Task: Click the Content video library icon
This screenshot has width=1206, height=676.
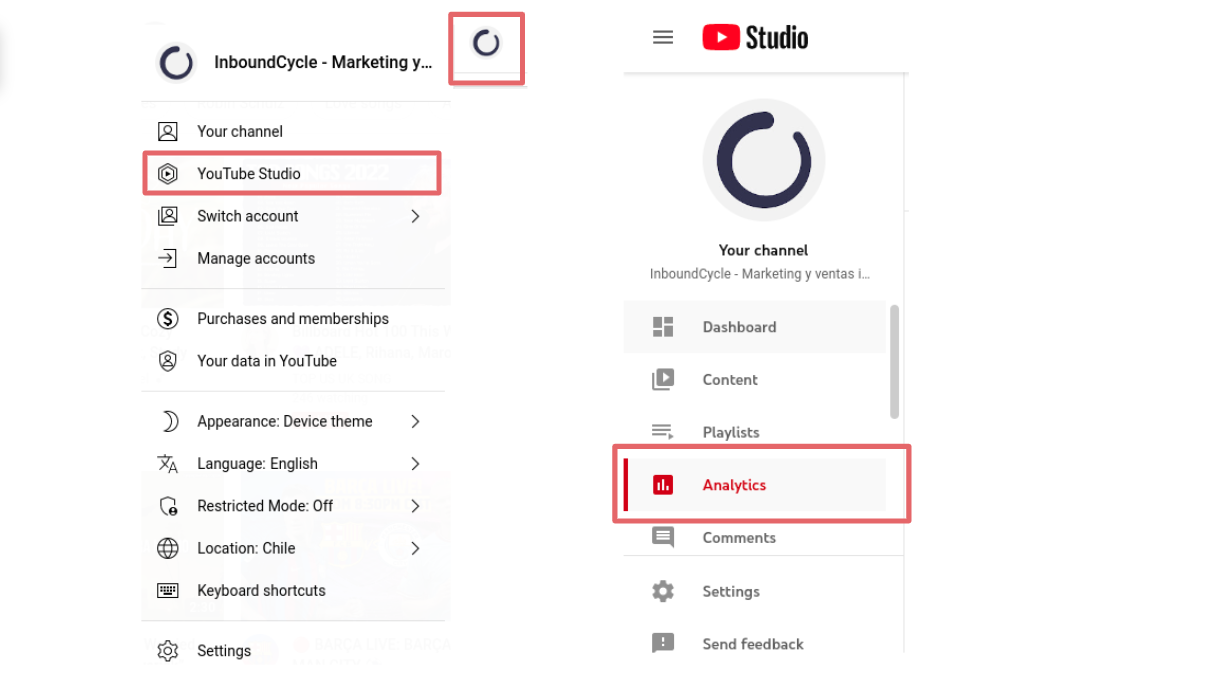Action: pos(663,380)
